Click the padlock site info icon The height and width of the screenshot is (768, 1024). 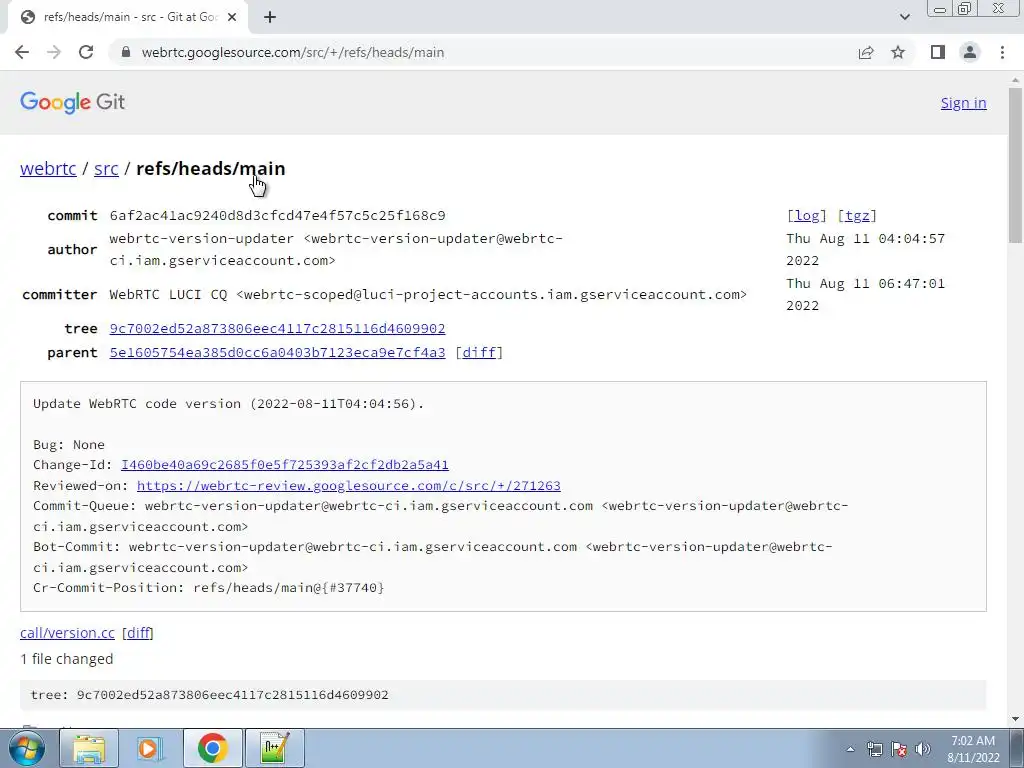click(126, 52)
